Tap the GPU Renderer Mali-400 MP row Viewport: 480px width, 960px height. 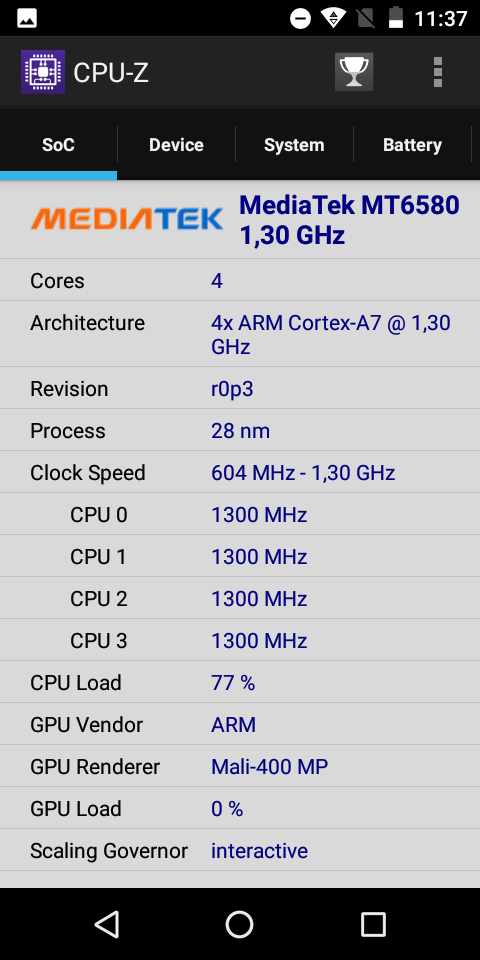click(x=240, y=766)
